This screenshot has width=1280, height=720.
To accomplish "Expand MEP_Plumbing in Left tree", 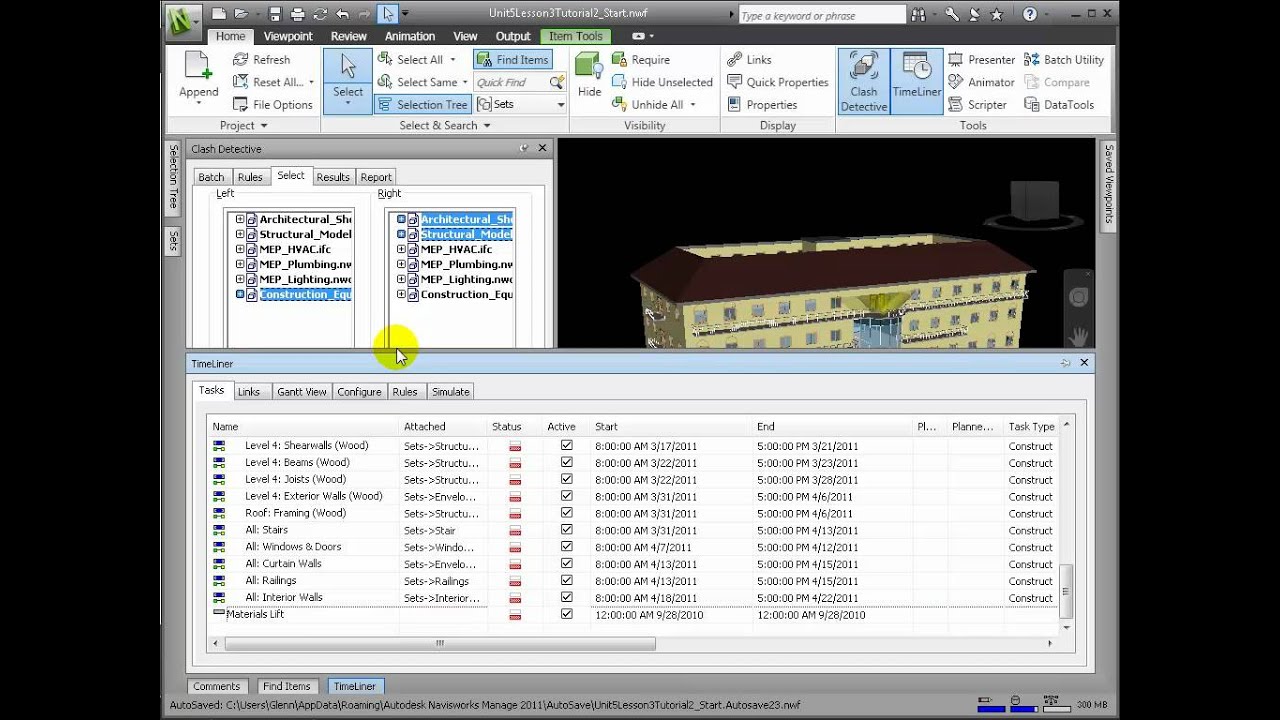I will pyautogui.click(x=240, y=264).
